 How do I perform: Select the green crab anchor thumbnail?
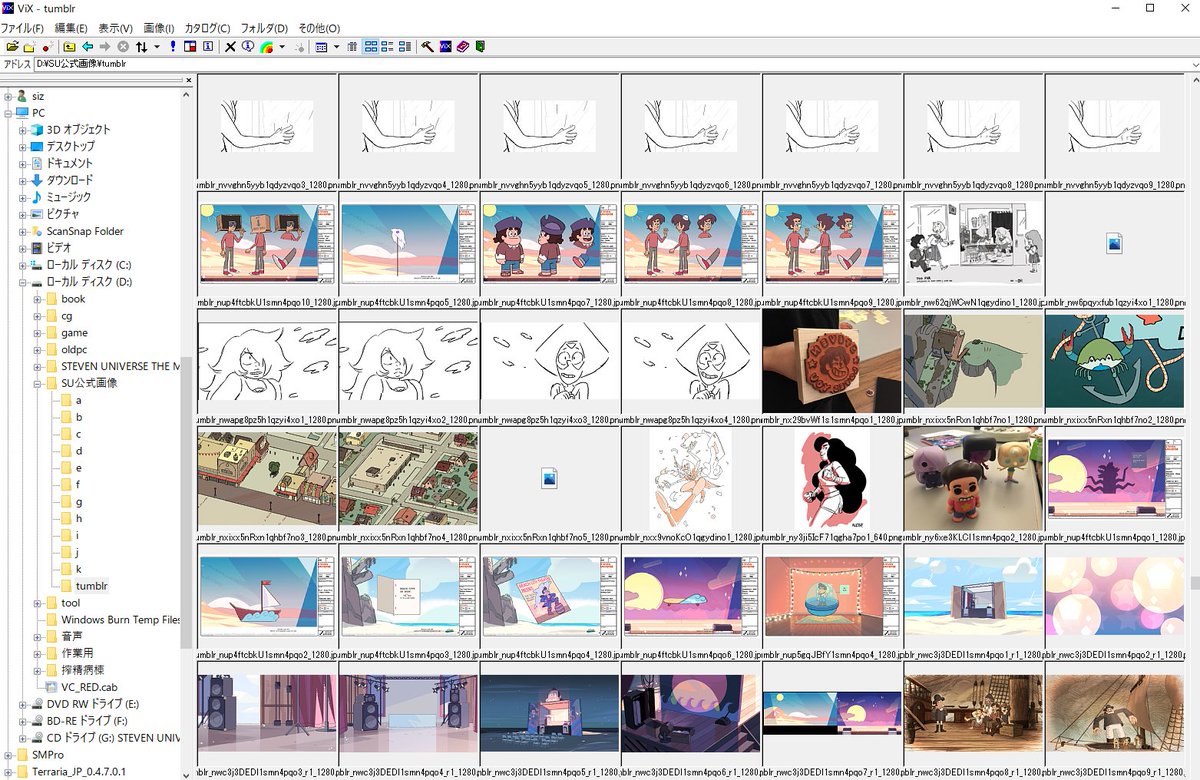pos(1114,361)
